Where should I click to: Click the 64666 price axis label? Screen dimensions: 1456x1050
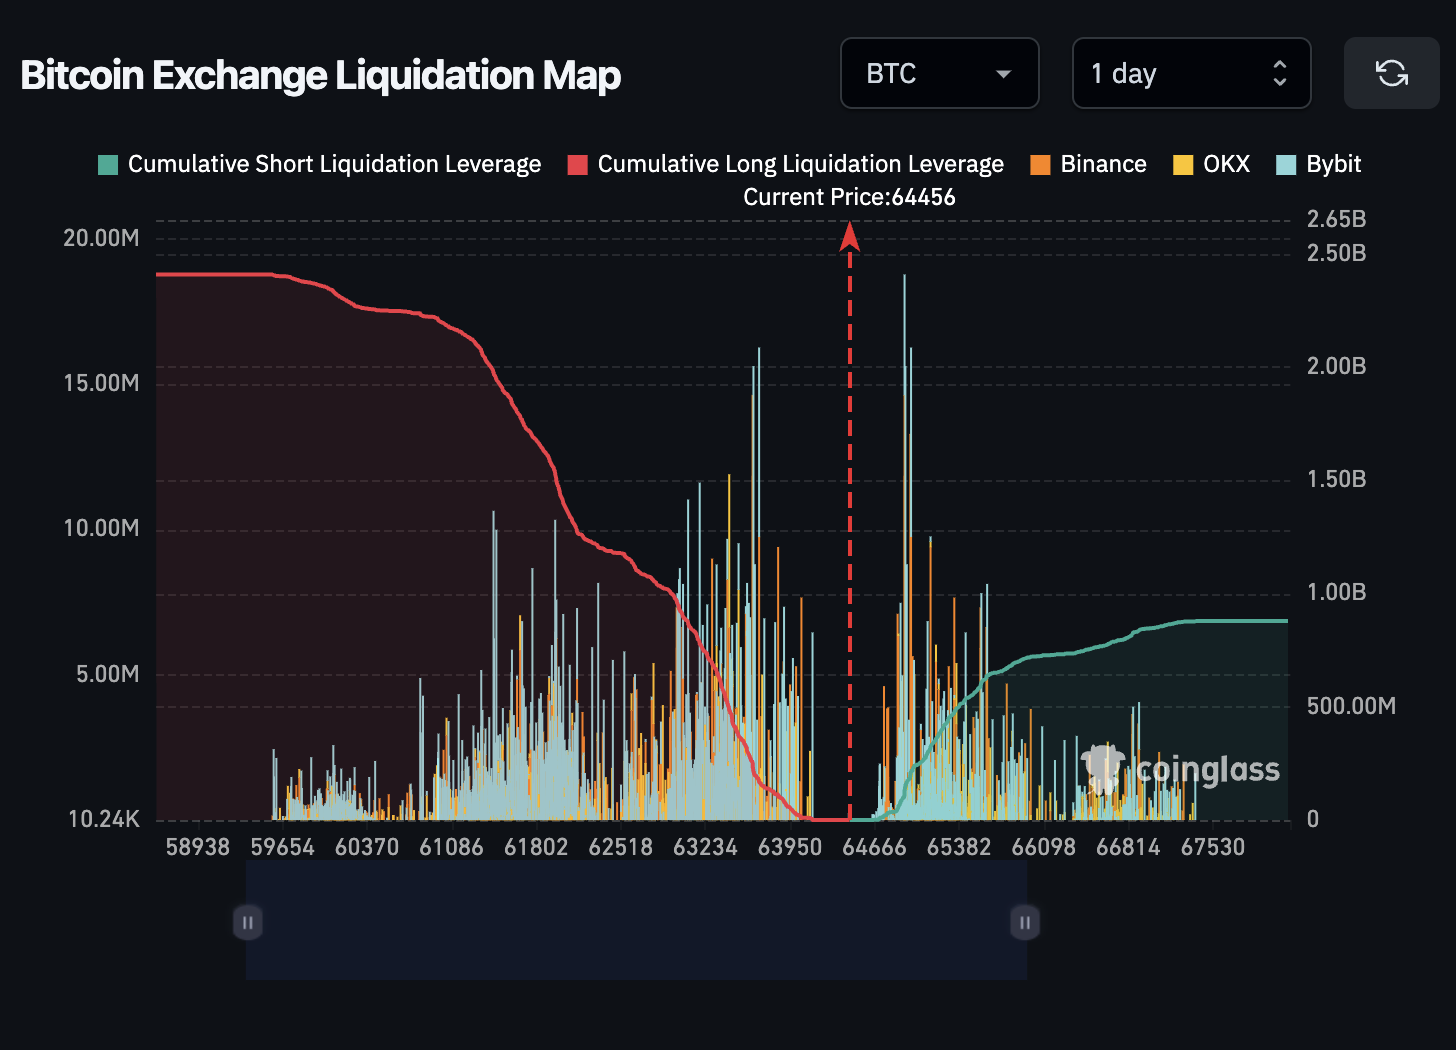coord(874,847)
